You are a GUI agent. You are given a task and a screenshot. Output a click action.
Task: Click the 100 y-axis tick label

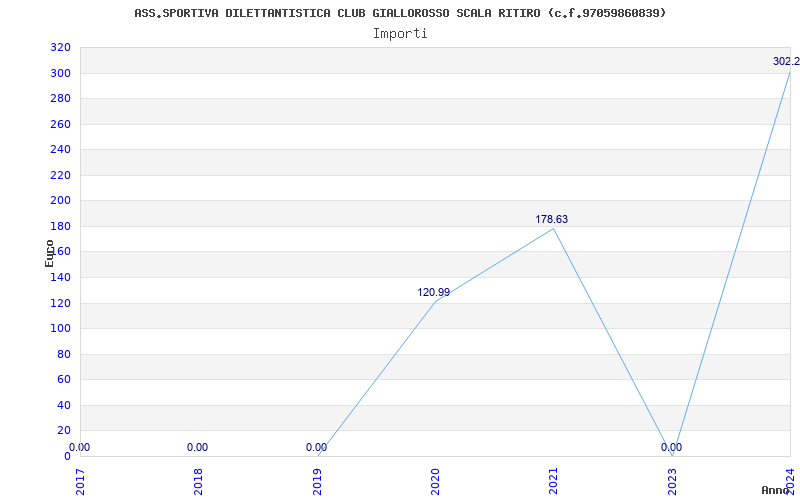60,329
